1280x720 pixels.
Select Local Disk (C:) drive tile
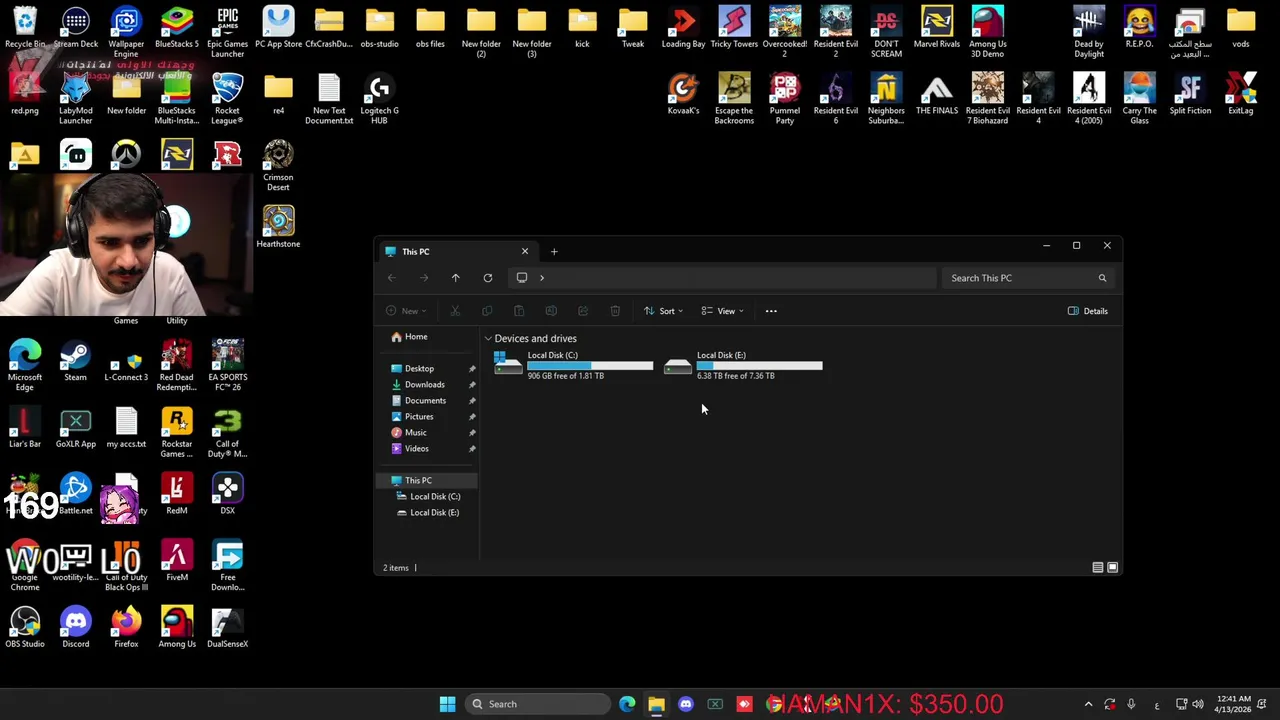pyautogui.click(x=574, y=365)
